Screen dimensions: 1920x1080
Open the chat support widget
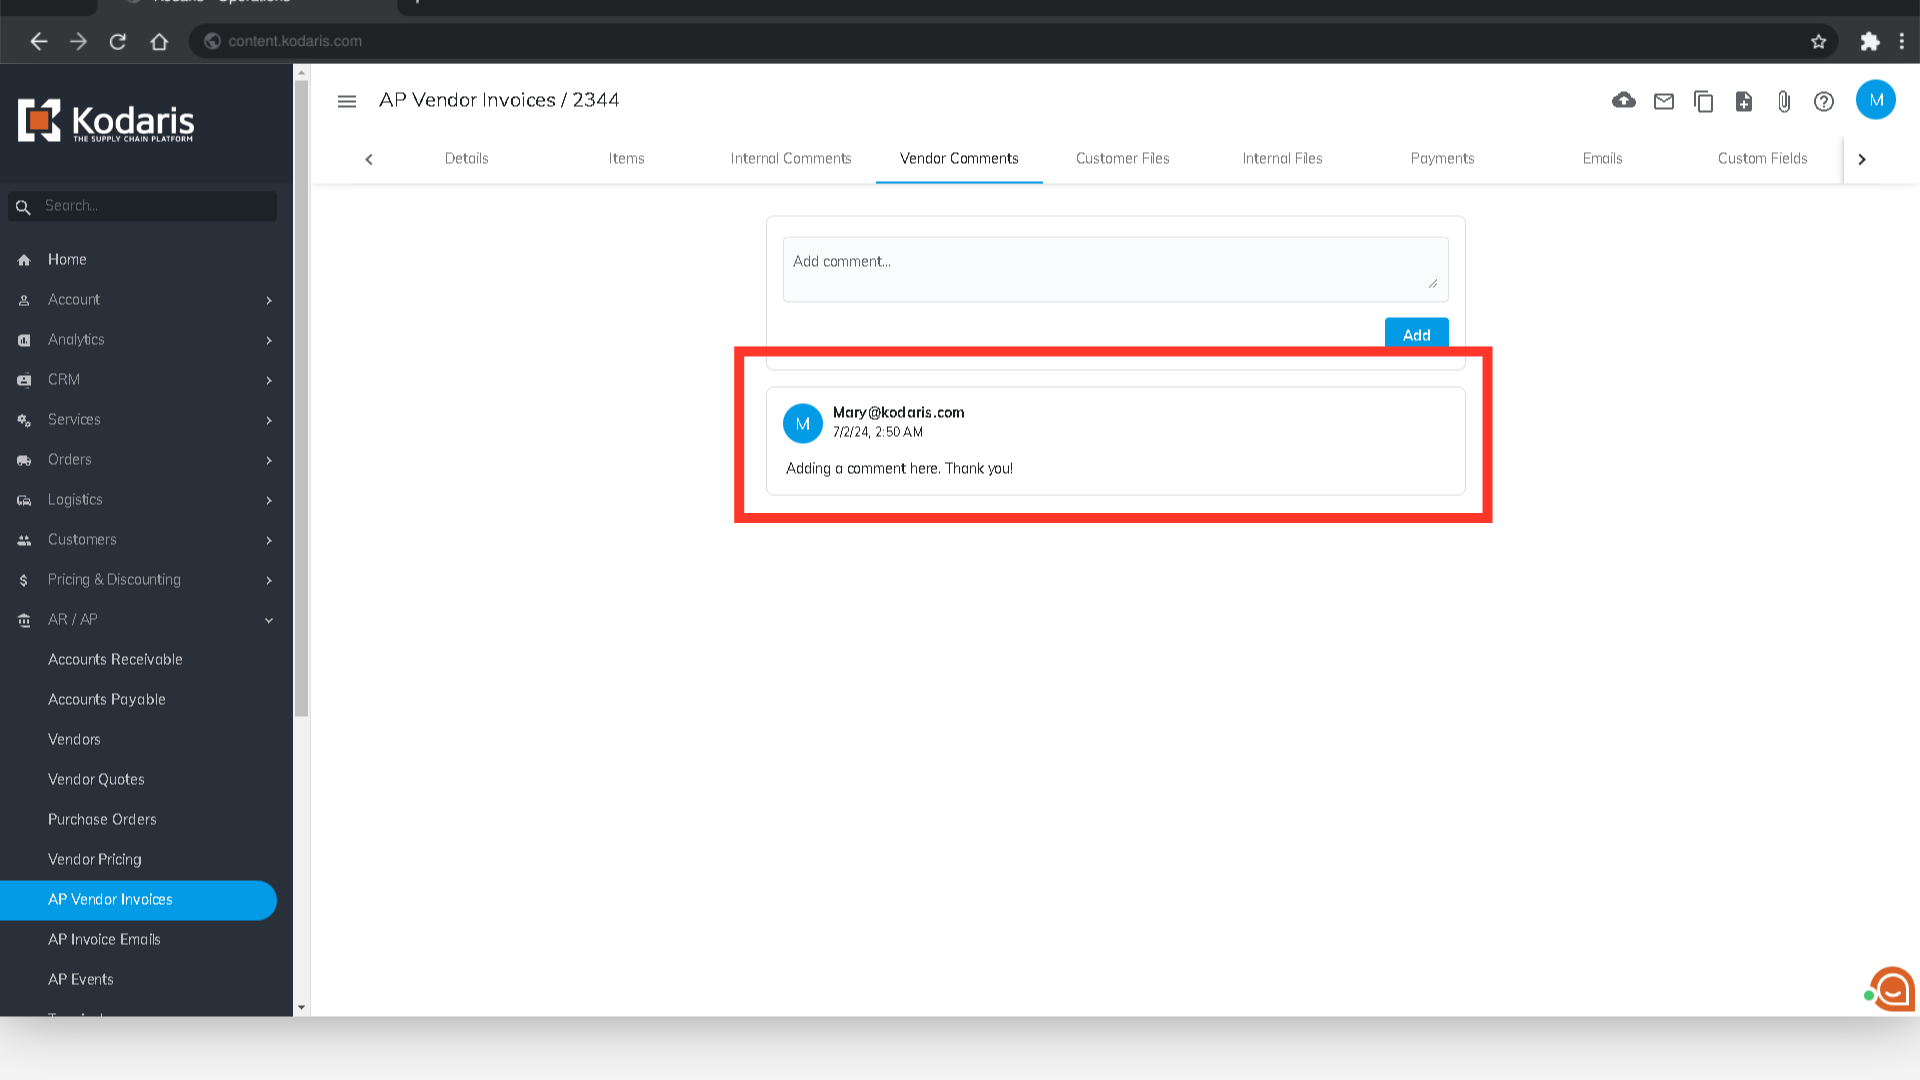click(1891, 989)
